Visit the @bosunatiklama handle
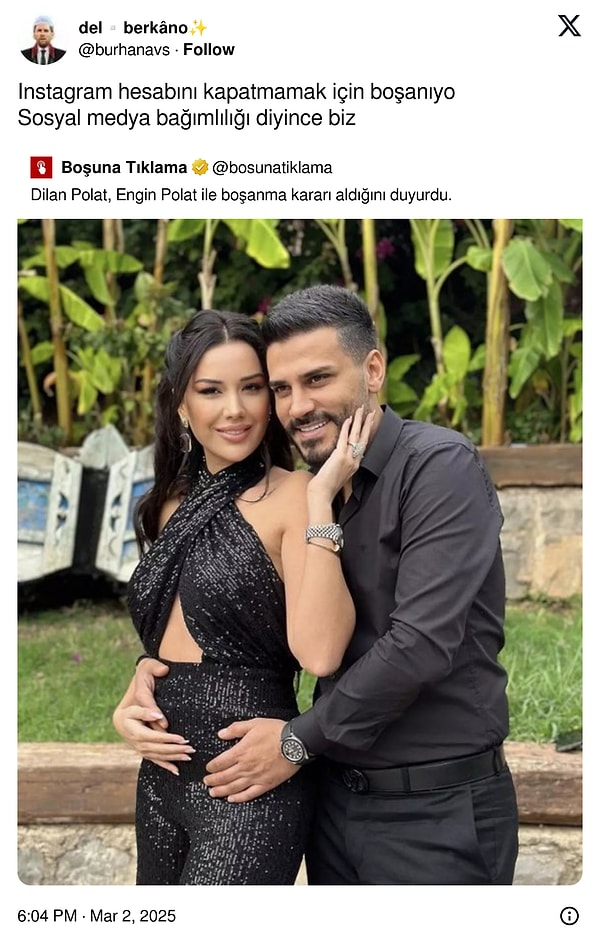This screenshot has height=946, width=600. point(272,167)
